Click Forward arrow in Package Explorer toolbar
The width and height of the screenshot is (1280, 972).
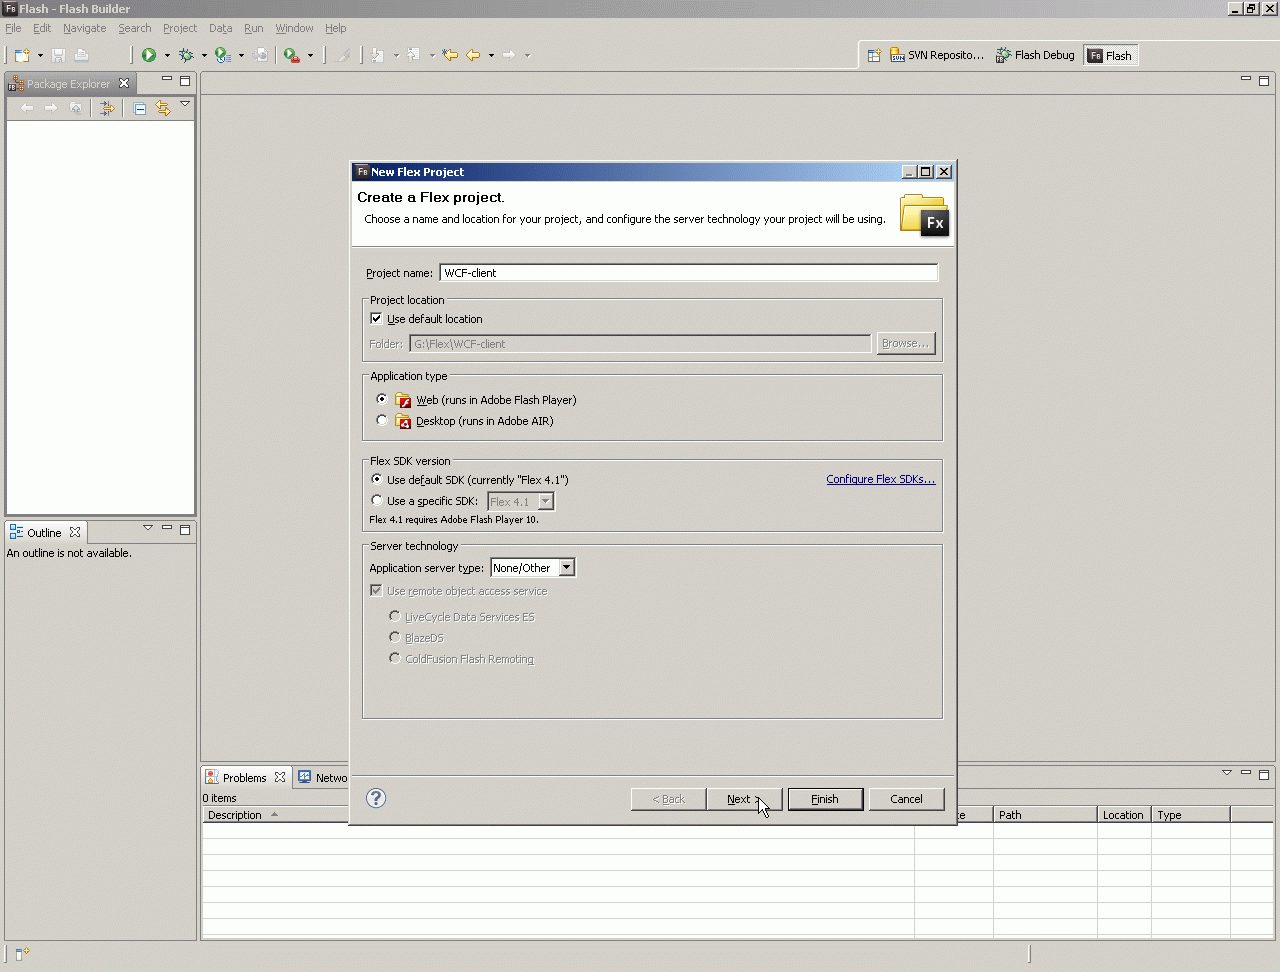51,108
